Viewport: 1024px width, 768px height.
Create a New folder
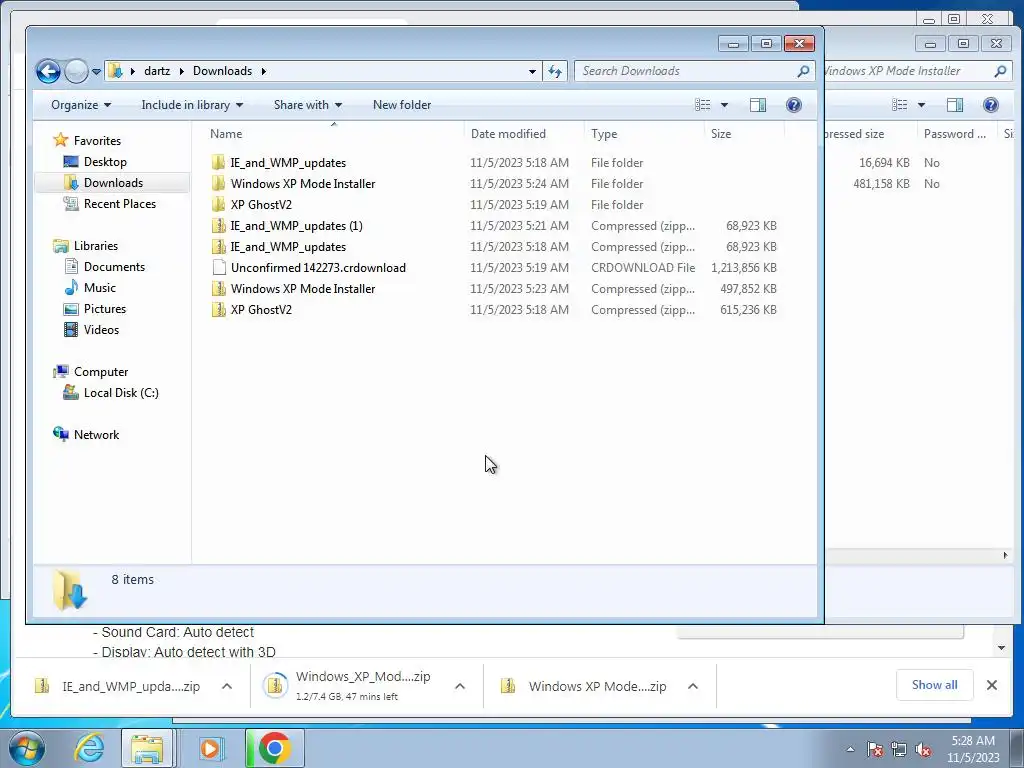click(402, 105)
